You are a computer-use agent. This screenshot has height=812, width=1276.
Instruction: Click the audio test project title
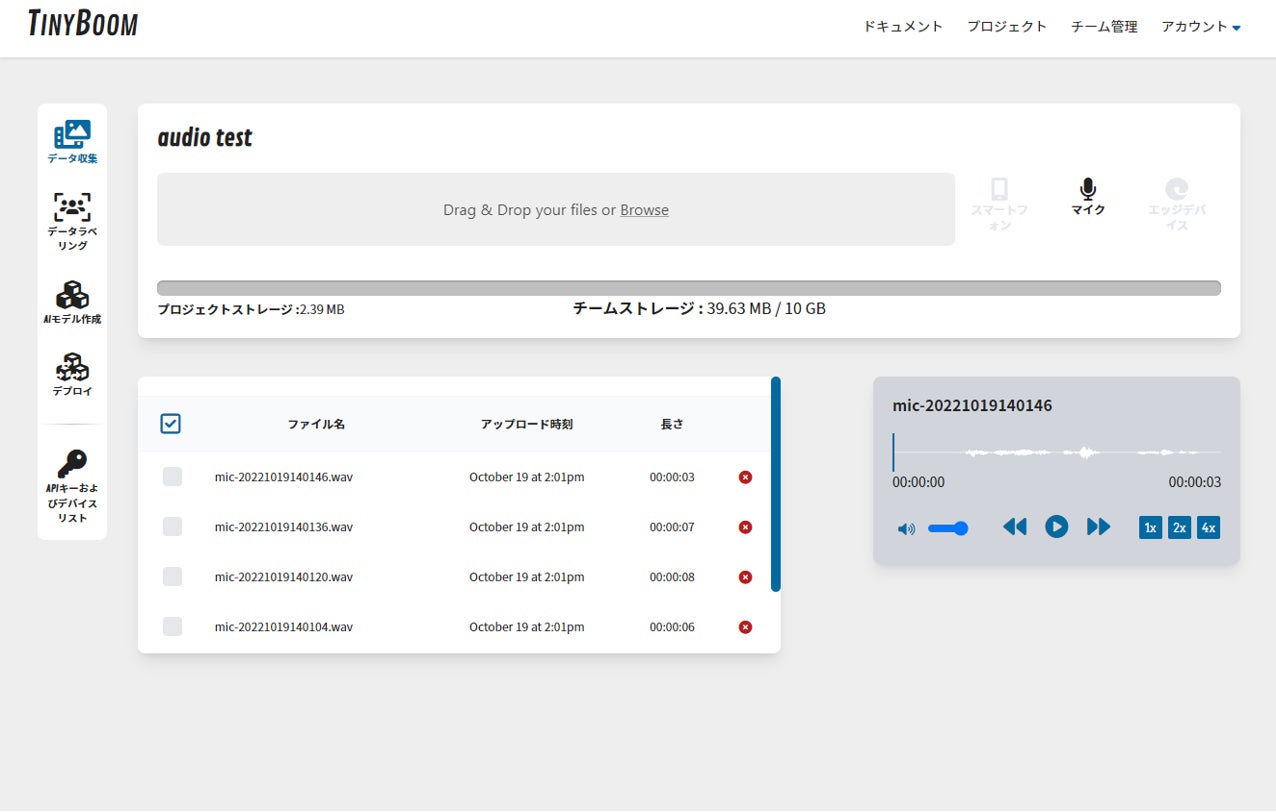(x=205, y=137)
